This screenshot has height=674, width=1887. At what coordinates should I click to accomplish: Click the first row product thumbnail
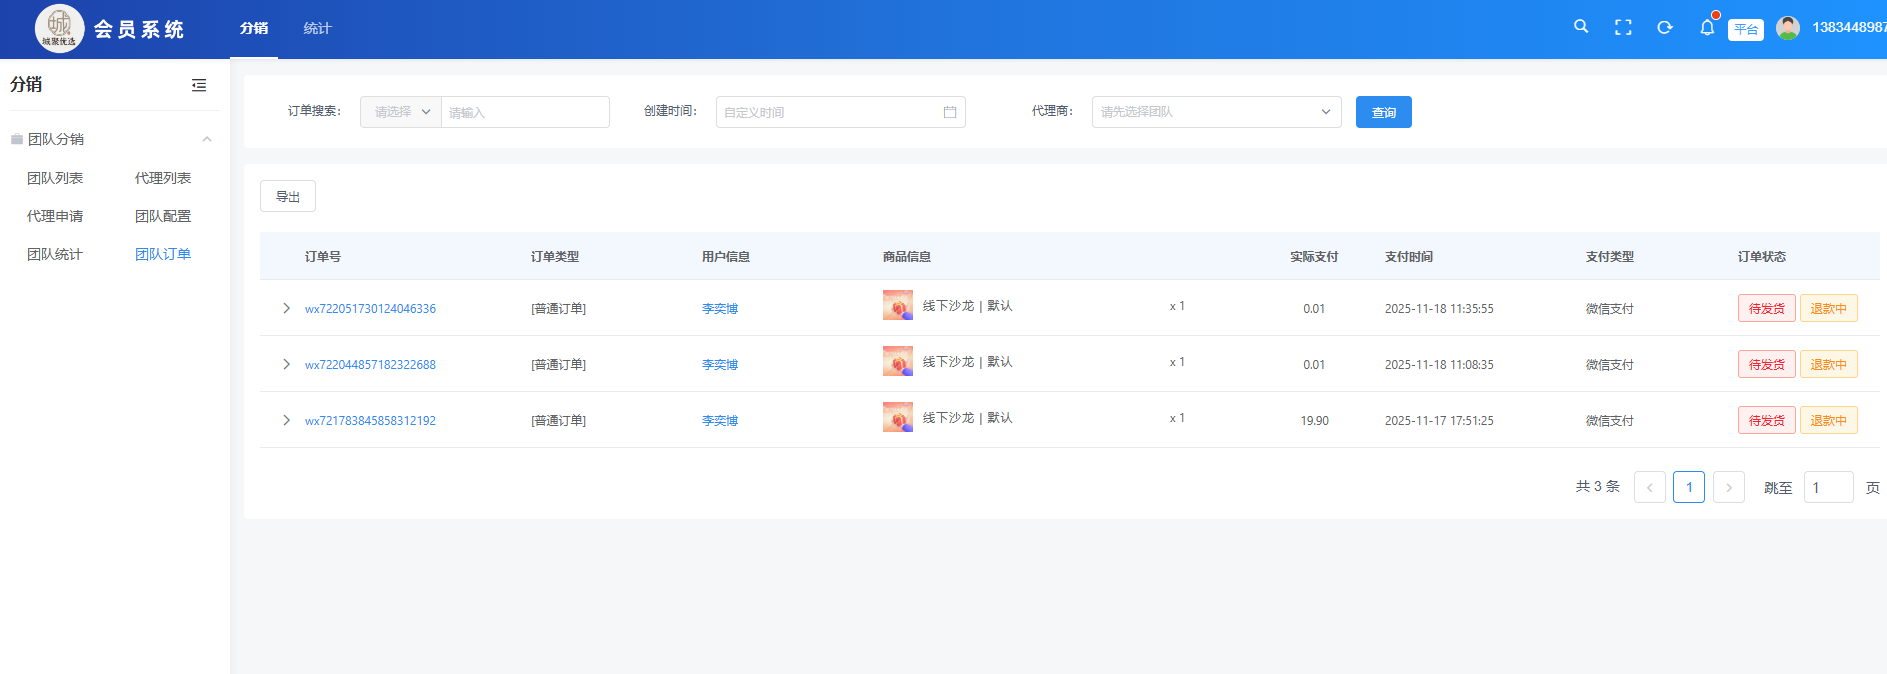click(897, 305)
